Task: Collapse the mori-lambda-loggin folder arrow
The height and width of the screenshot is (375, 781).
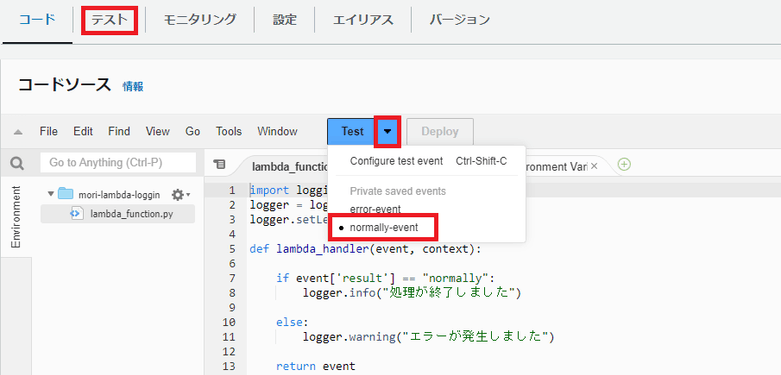Action: click(x=50, y=194)
